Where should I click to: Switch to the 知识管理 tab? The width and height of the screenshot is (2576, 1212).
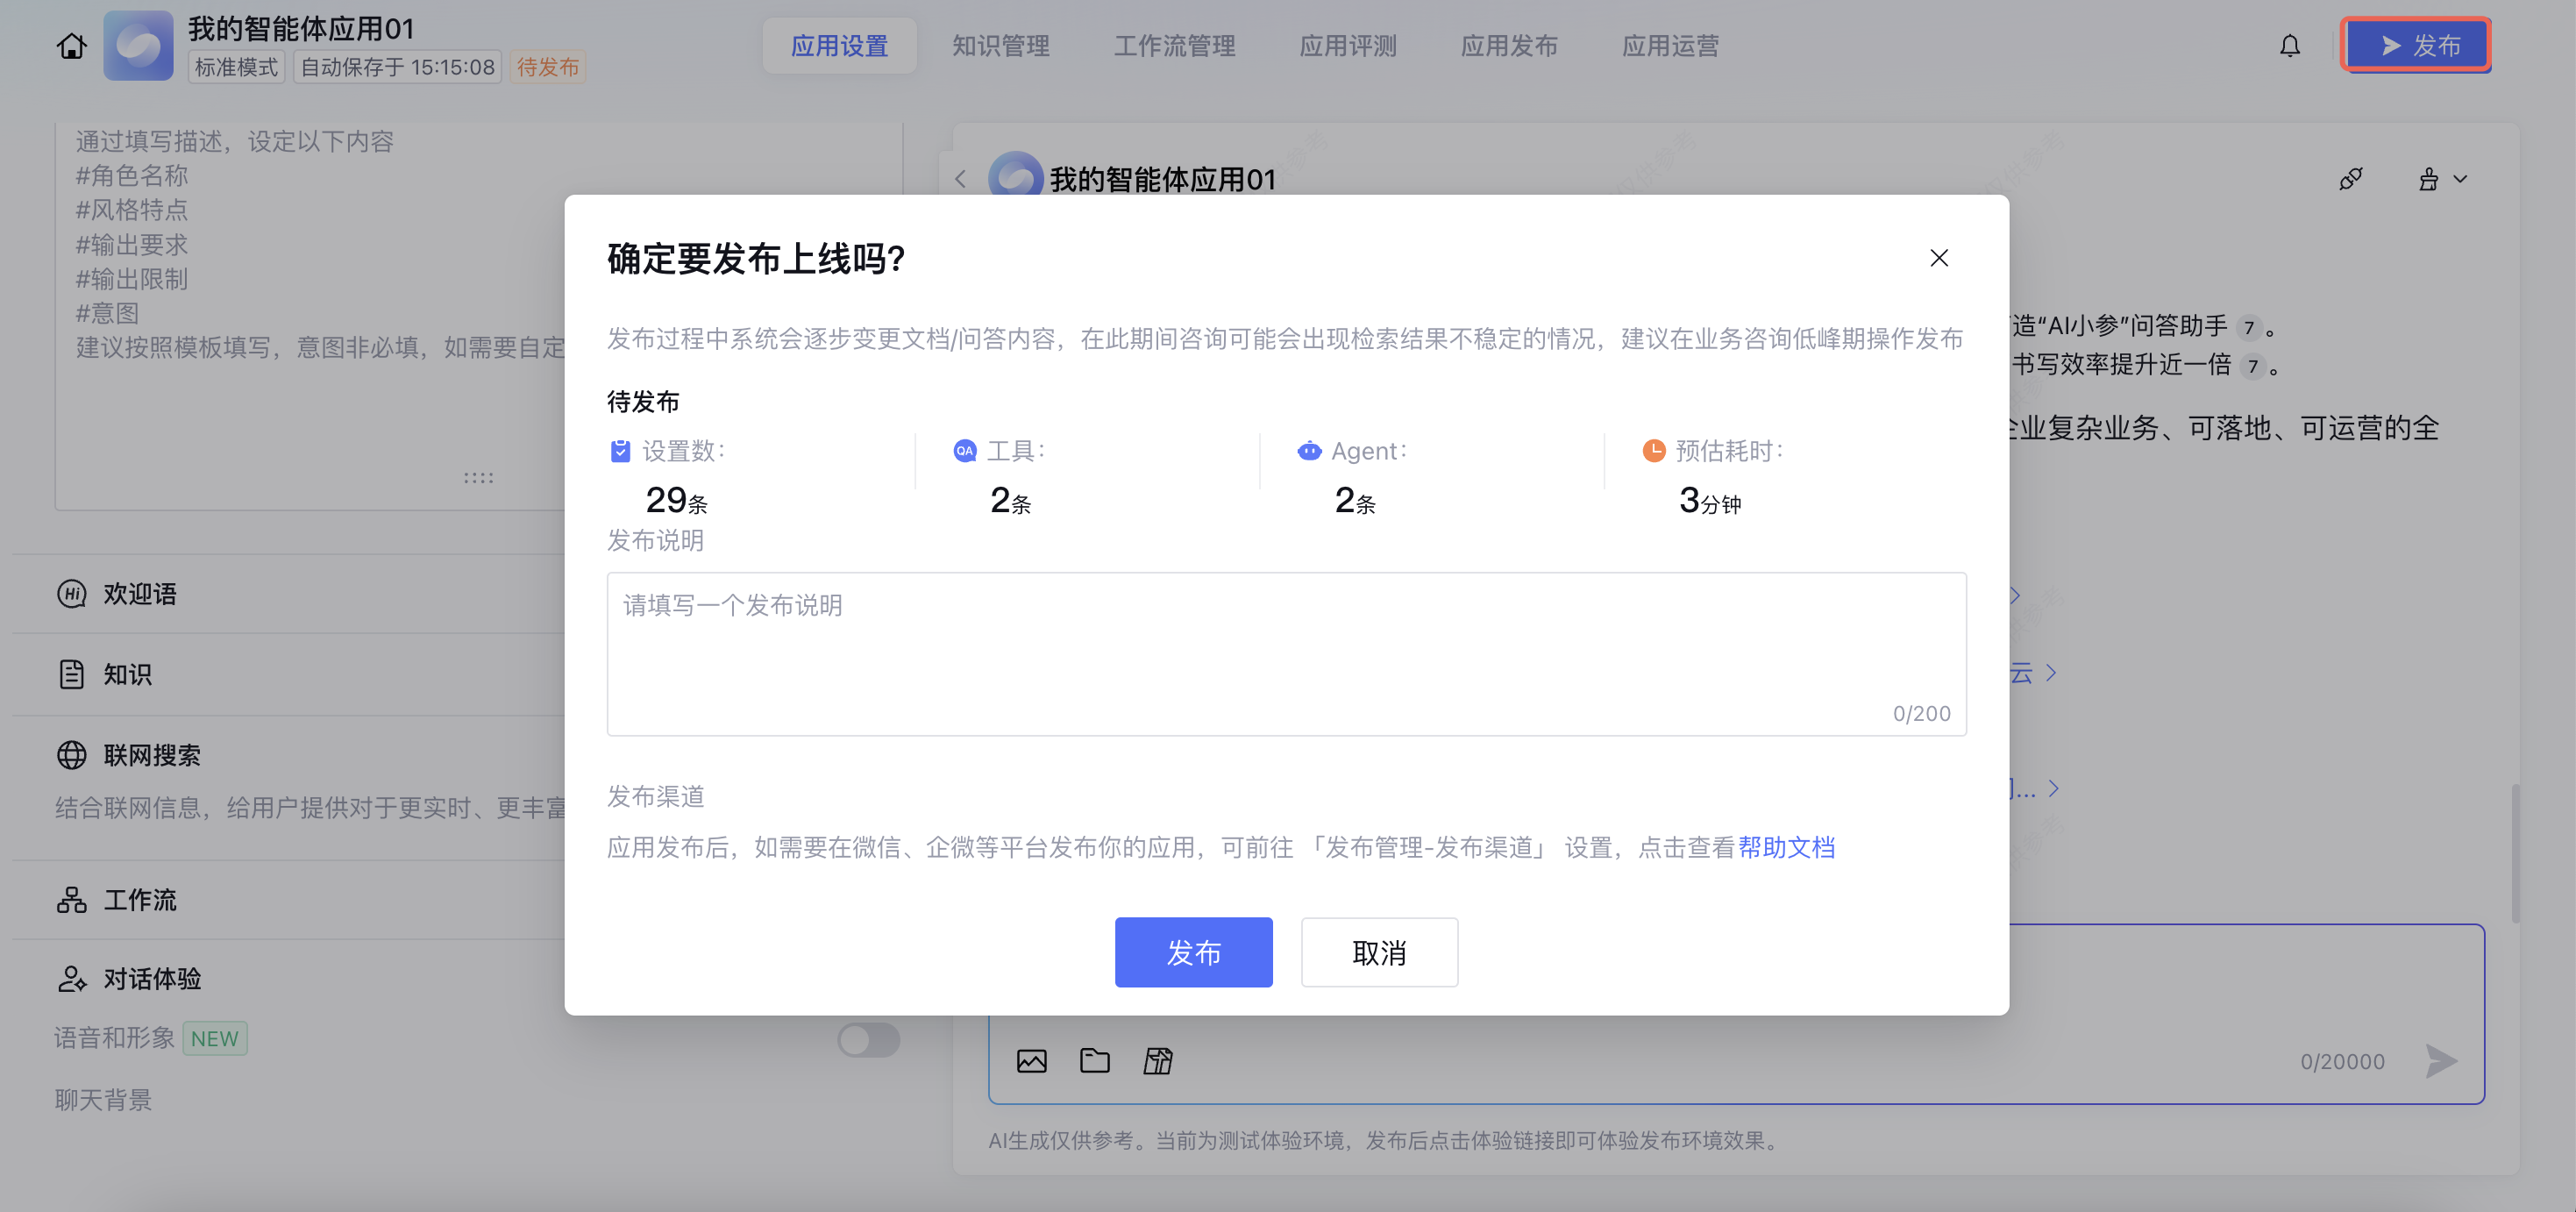tap(1000, 46)
